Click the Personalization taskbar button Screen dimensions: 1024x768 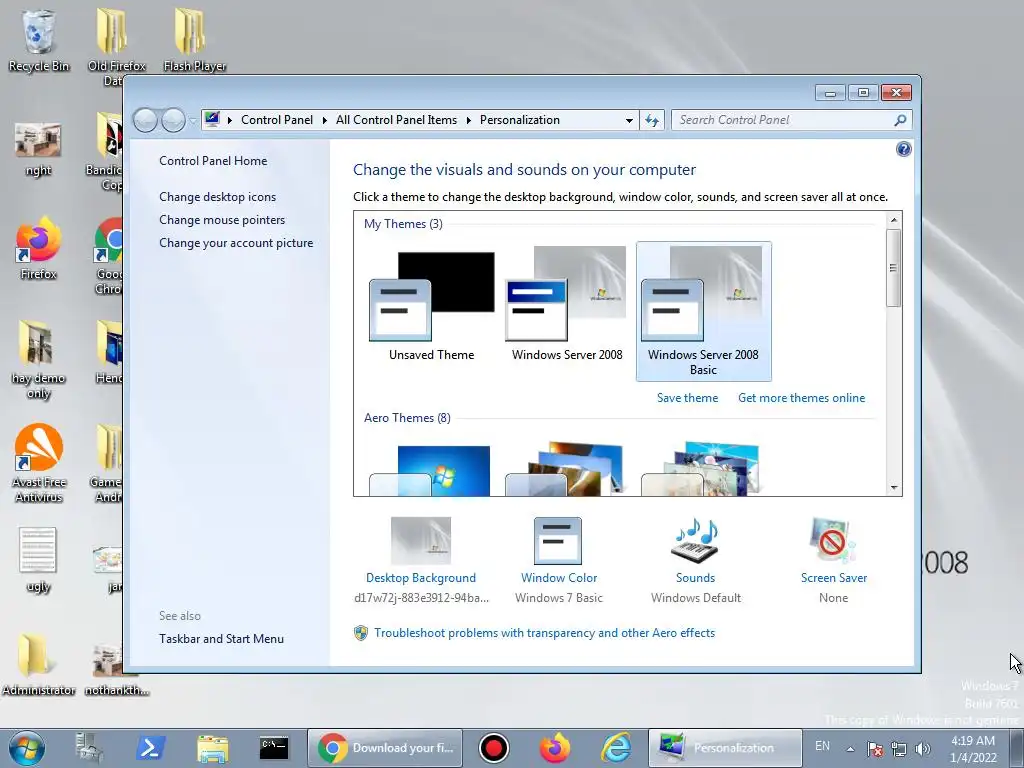coord(725,748)
